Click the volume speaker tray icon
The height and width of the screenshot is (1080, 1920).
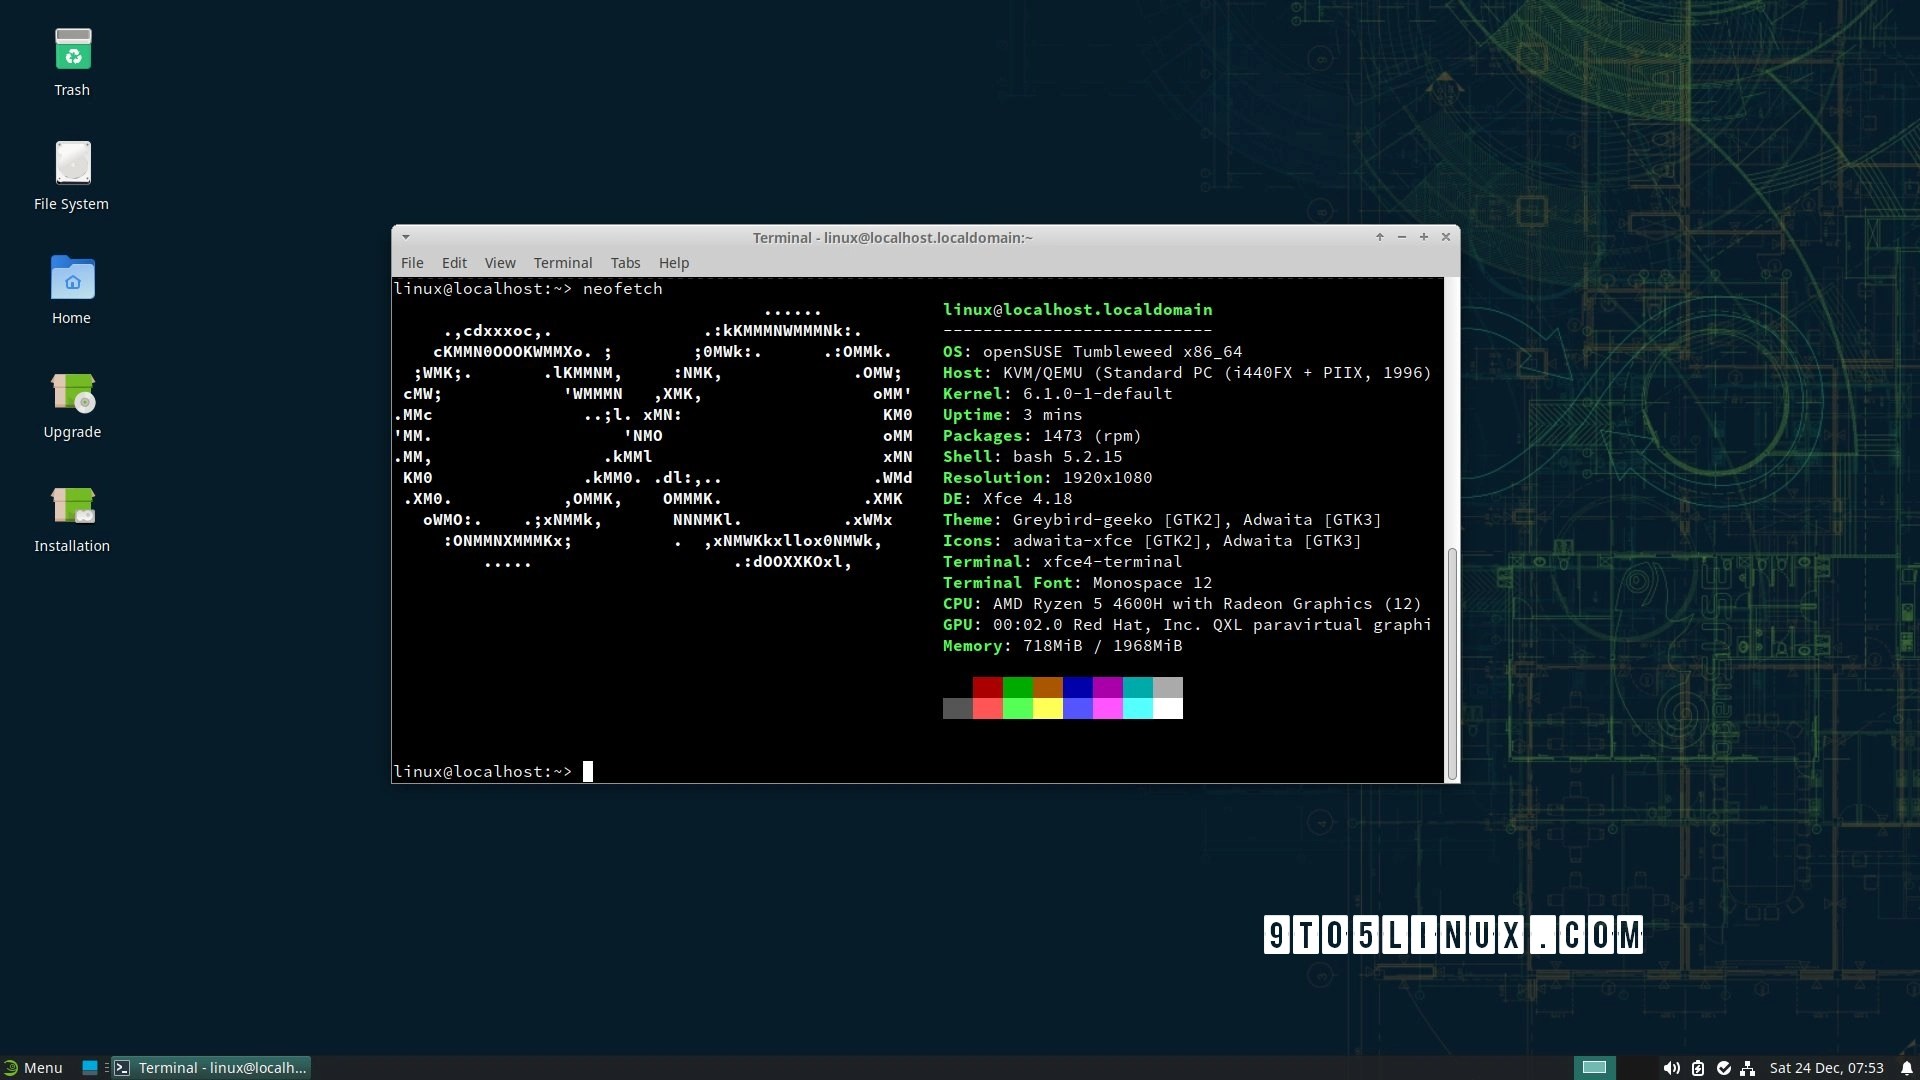1671,1068
